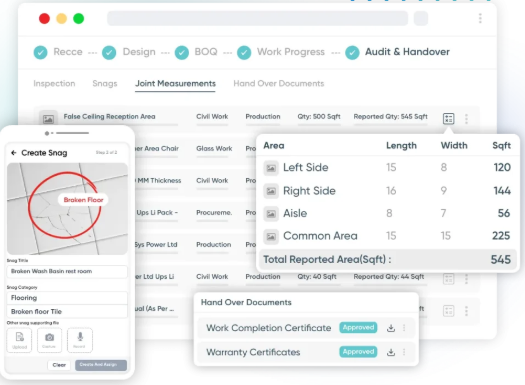The width and height of the screenshot is (525, 385).
Task: Click Total Reported Area value 545
Action: coord(501,259)
